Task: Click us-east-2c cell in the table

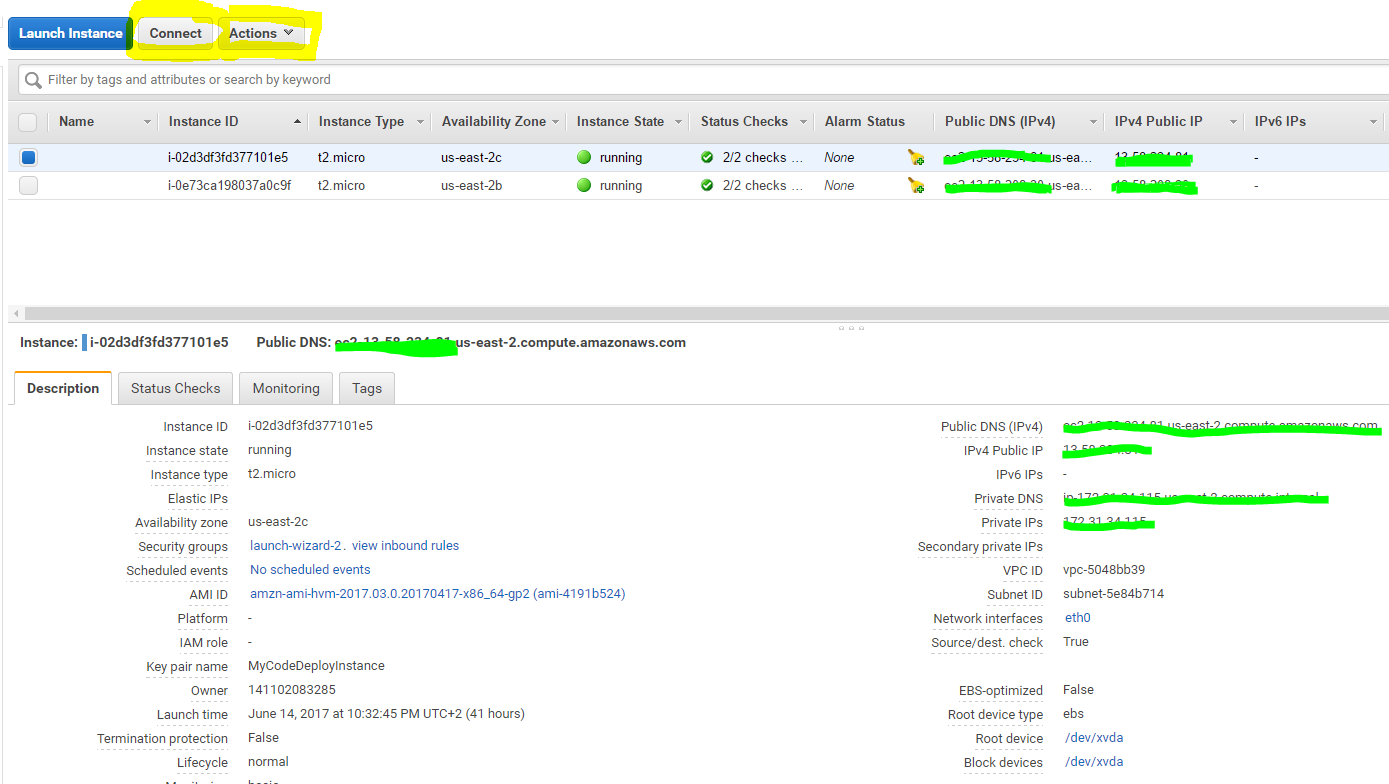Action: tap(471, 157)
